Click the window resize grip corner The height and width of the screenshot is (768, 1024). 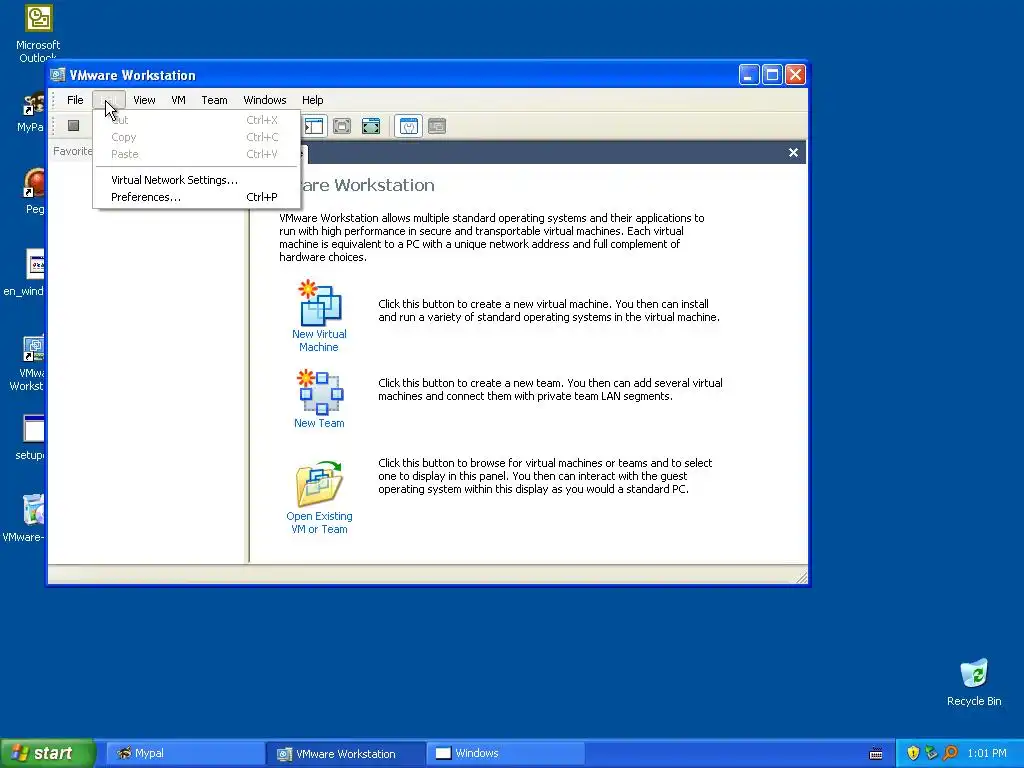pyautogui.click(x=801, y=577)
